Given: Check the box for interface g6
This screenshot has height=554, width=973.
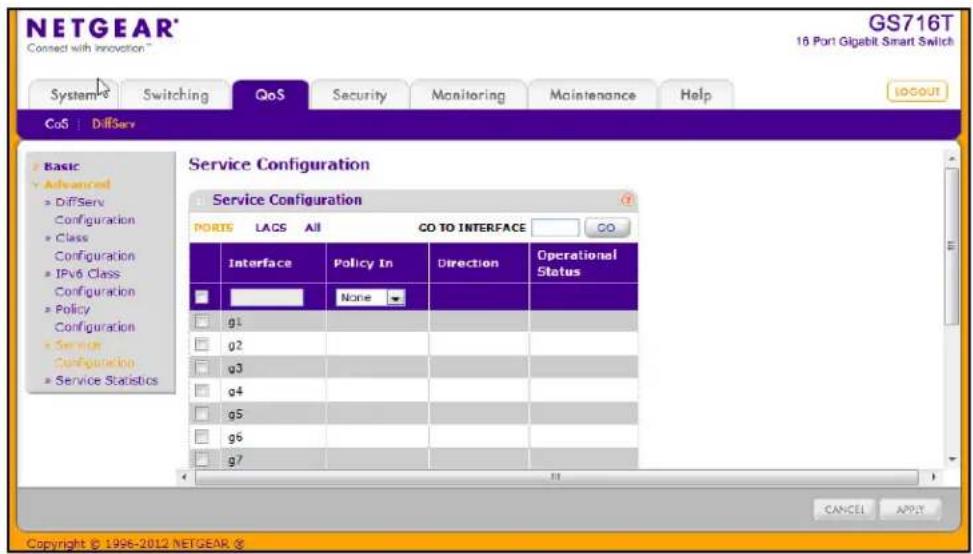Looking at the screenshot, I should coord(202,437).
